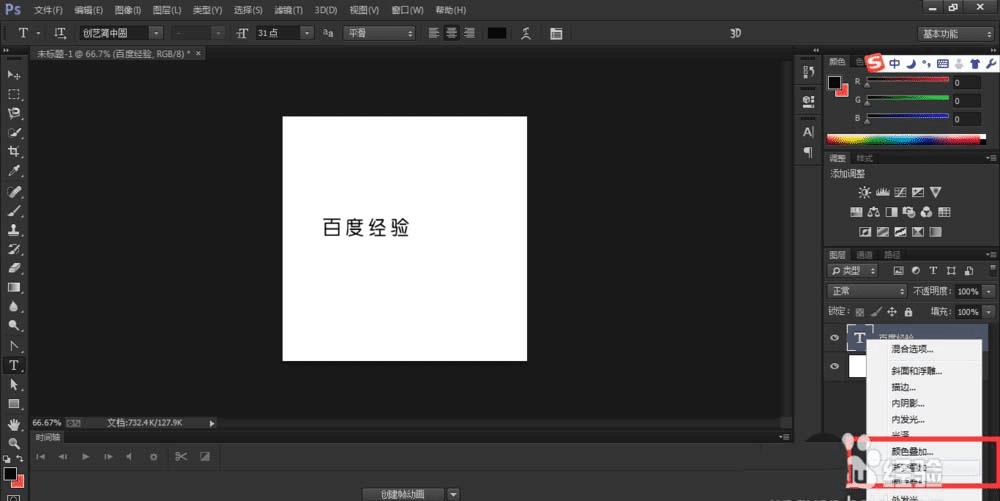Select the Blur tool
Screen dimensions: 1000x501
click(x=13, y=306)
